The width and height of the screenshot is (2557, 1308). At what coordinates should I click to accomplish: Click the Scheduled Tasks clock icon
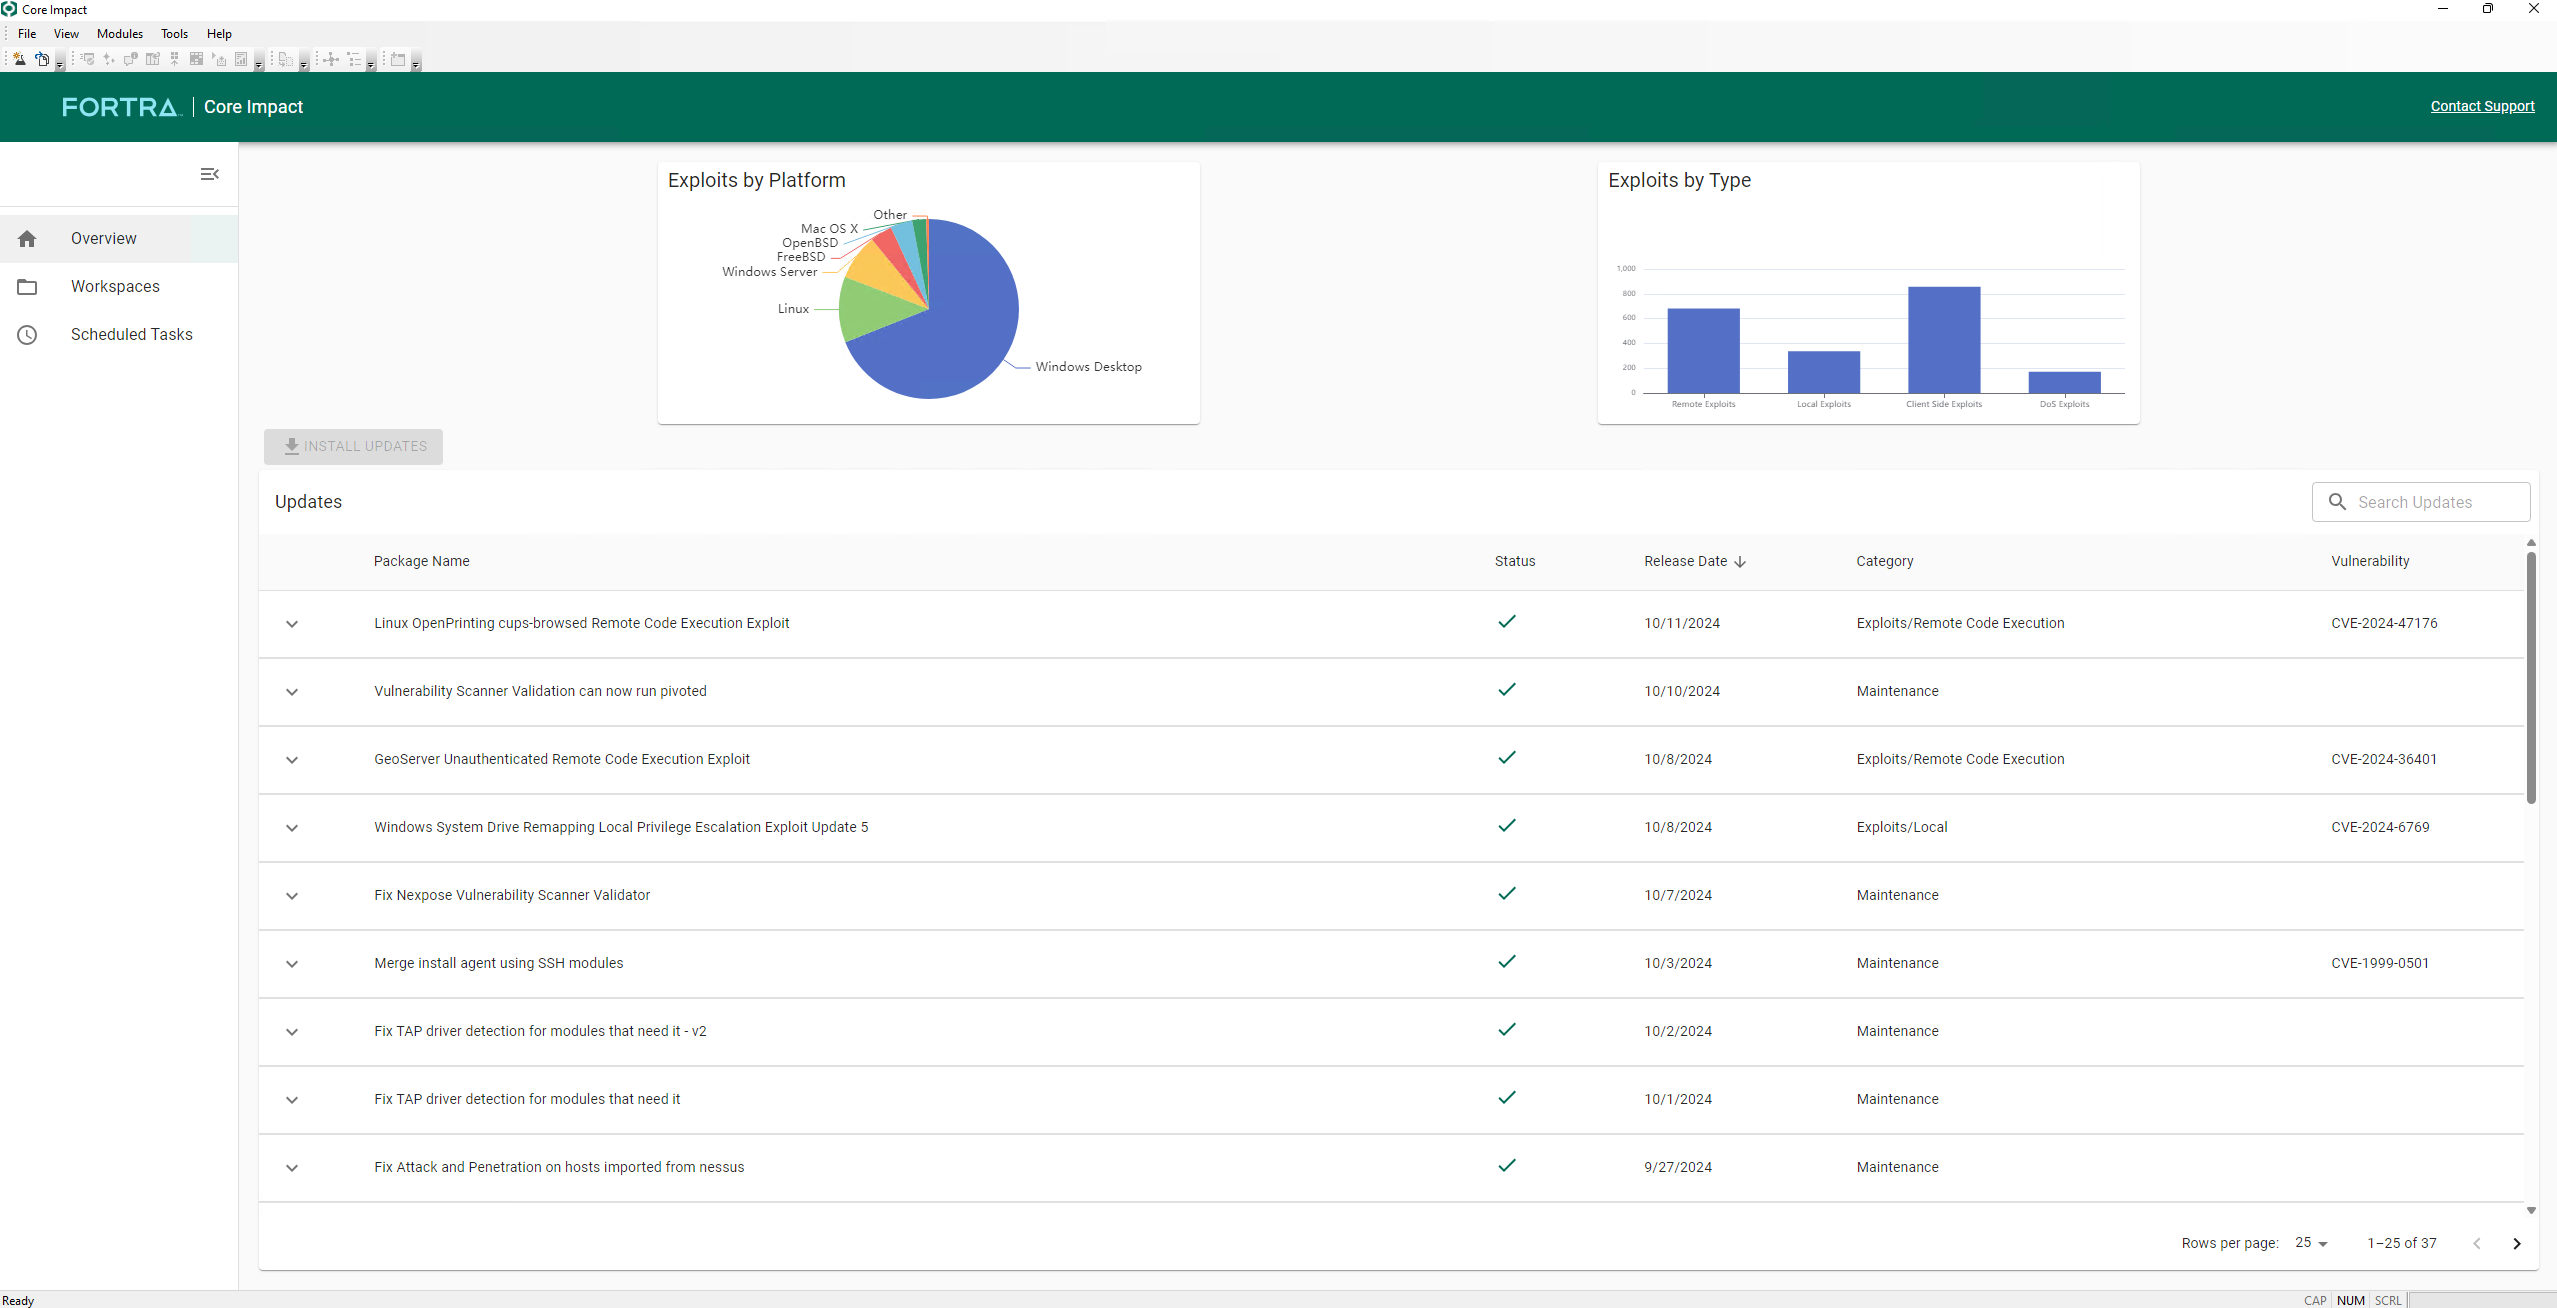click(x=27, y=335)
